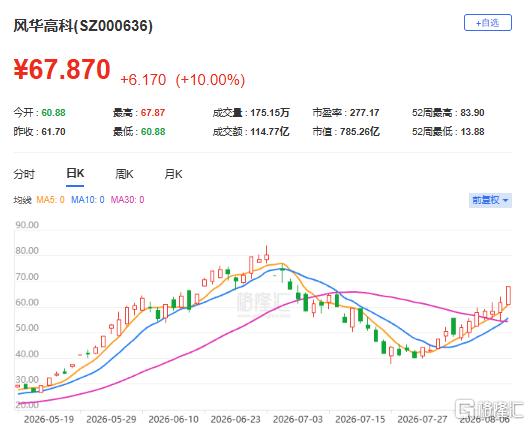Click the 市值 value 785.26亿
Viewport: 530px width, 426px height.
click(360, 132)
